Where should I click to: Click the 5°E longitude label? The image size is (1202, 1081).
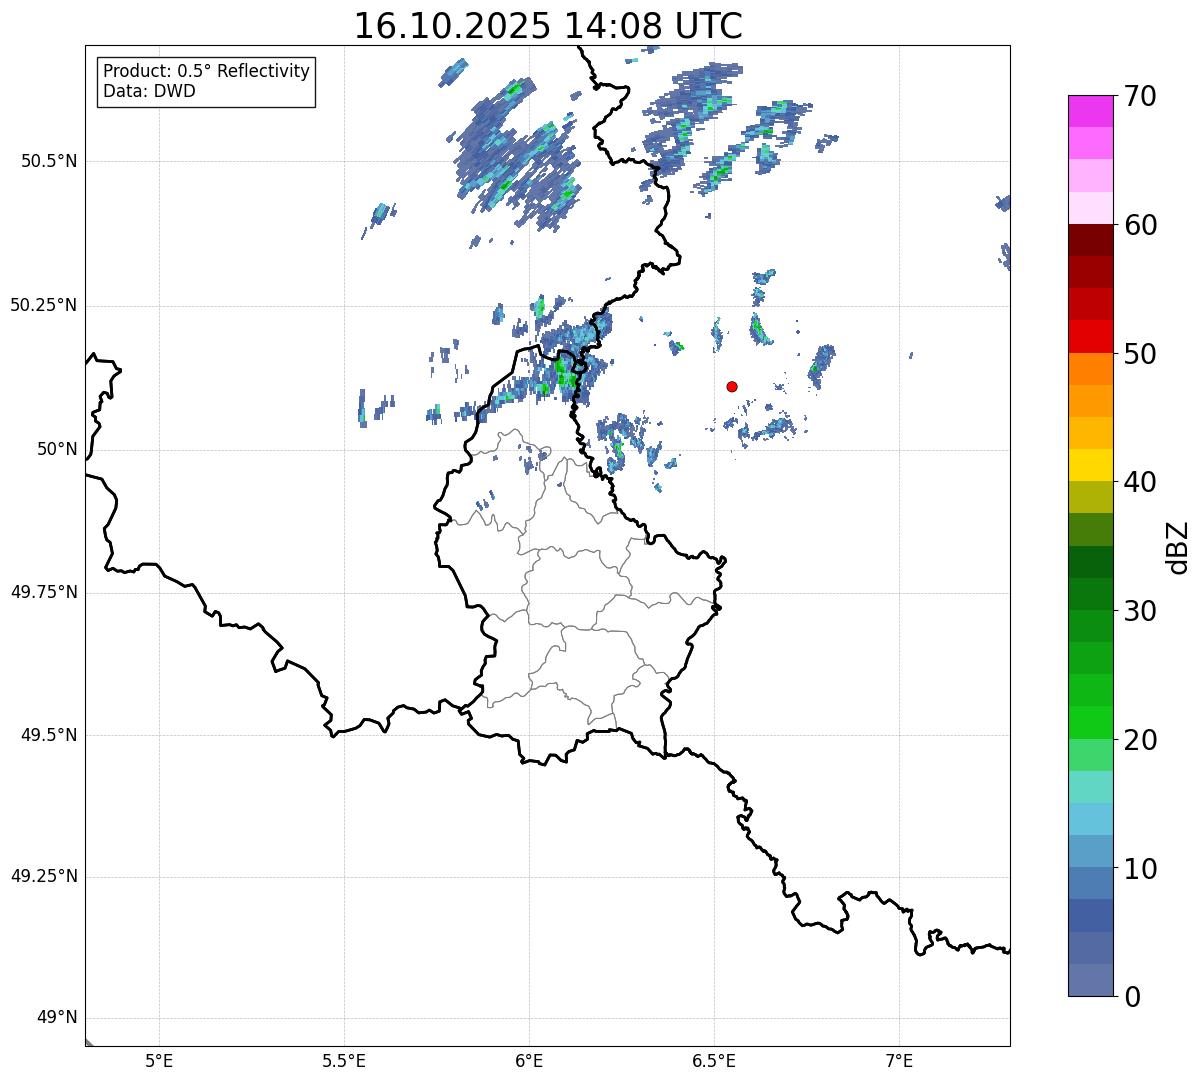[159, 1061]
